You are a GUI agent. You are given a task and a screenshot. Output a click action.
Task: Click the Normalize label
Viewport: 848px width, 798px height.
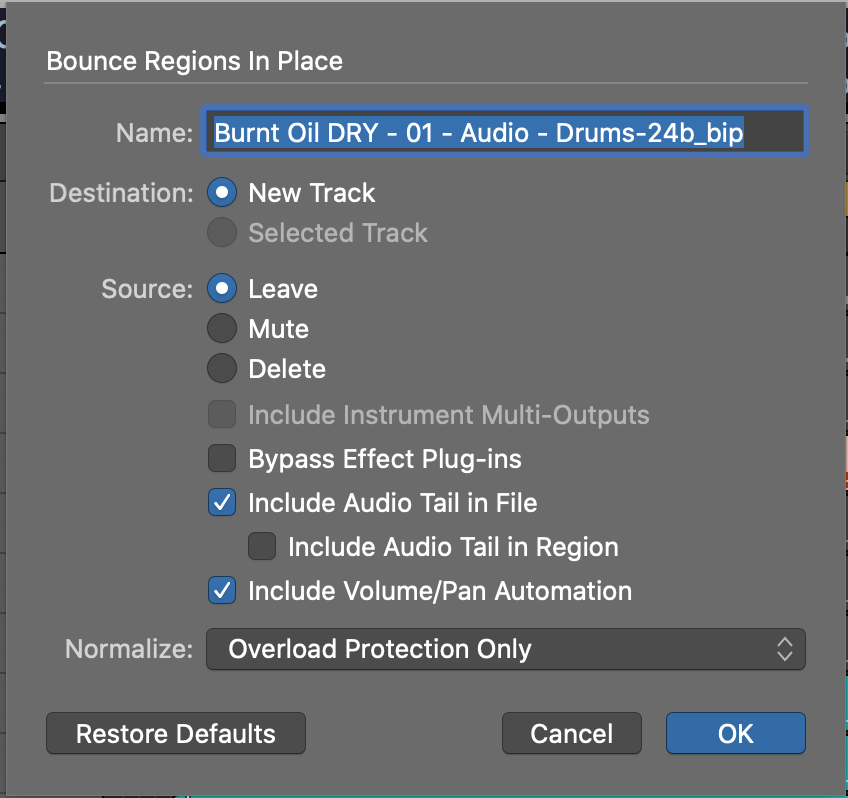[x=128, y=649]
